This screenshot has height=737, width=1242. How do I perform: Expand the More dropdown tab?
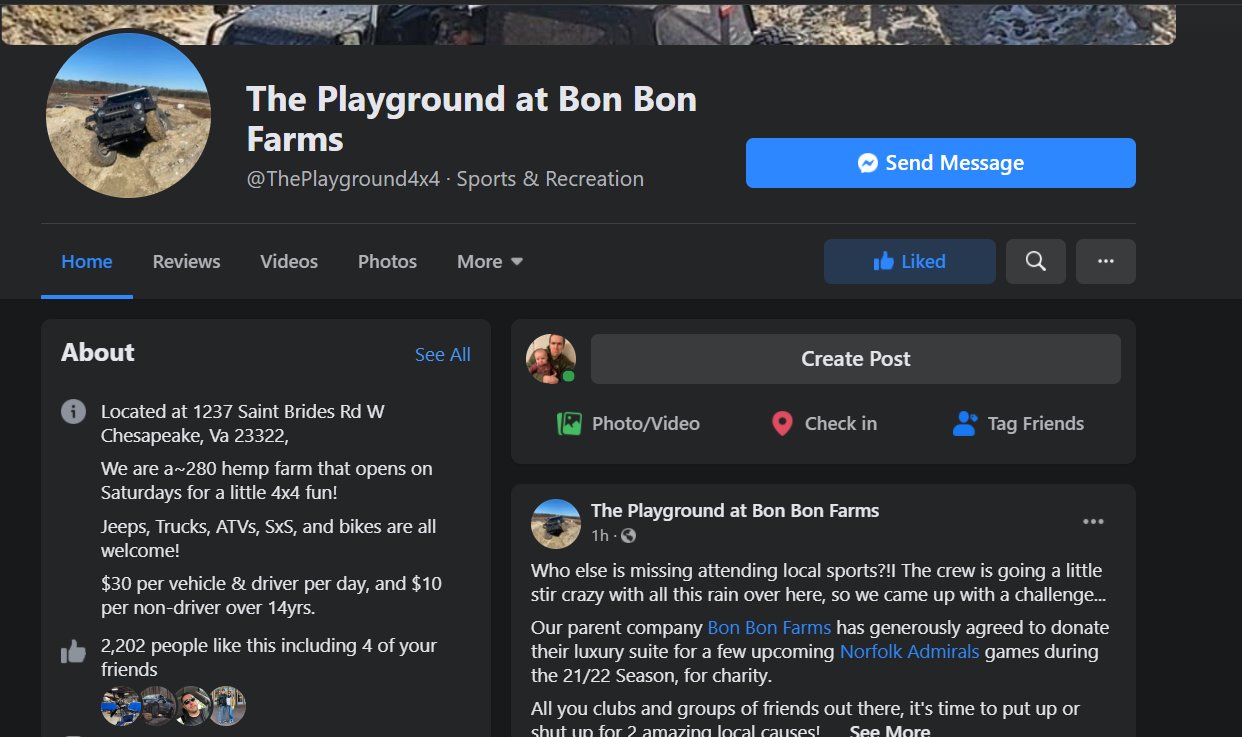(x=490, y=262)
